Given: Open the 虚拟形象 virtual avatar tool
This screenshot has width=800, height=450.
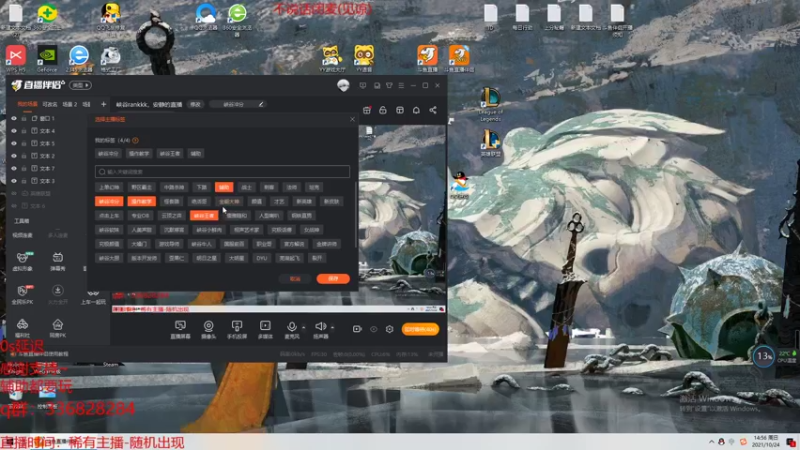Looking at the screenshot, I should (x=22, y=261).
